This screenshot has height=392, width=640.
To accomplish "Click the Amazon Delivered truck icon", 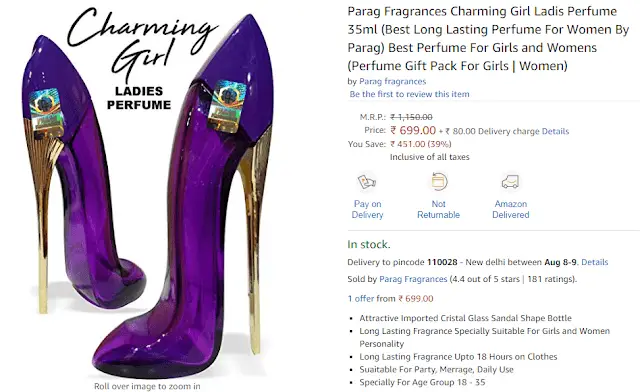I will [510, 182].
